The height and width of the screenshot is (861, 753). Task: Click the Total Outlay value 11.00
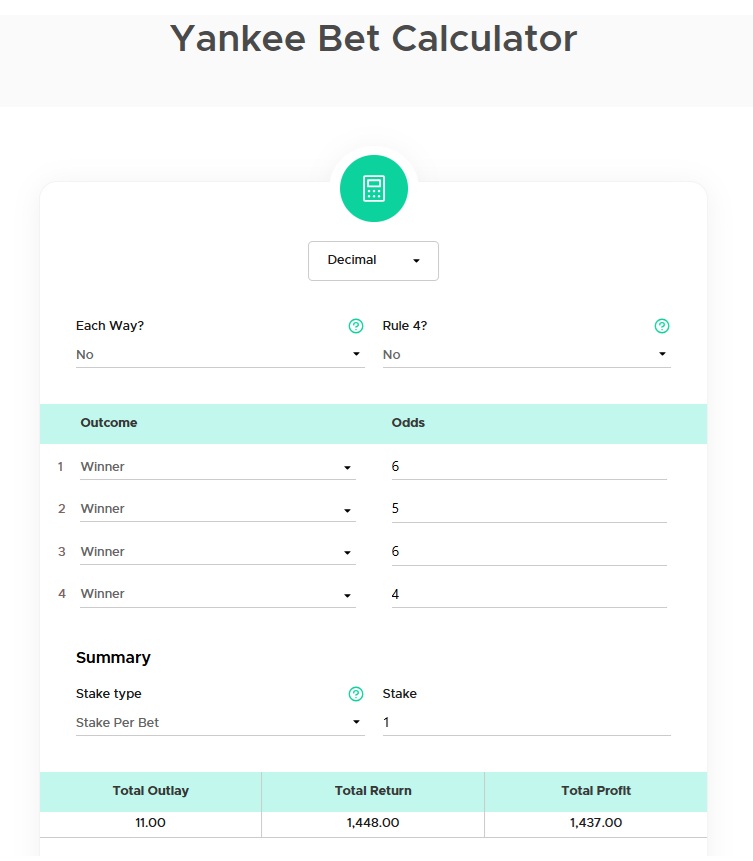point(150,823)
